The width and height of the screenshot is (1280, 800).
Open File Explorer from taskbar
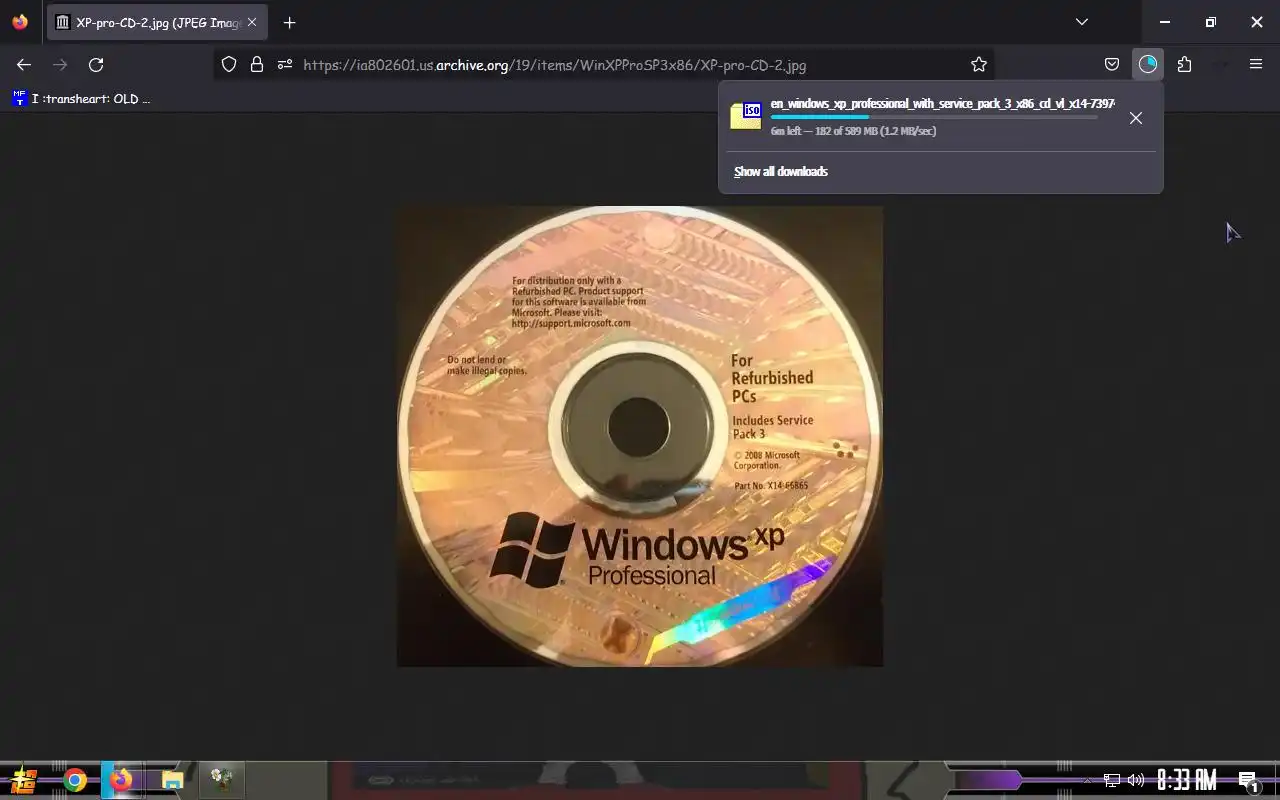click(x=172, y=780)
